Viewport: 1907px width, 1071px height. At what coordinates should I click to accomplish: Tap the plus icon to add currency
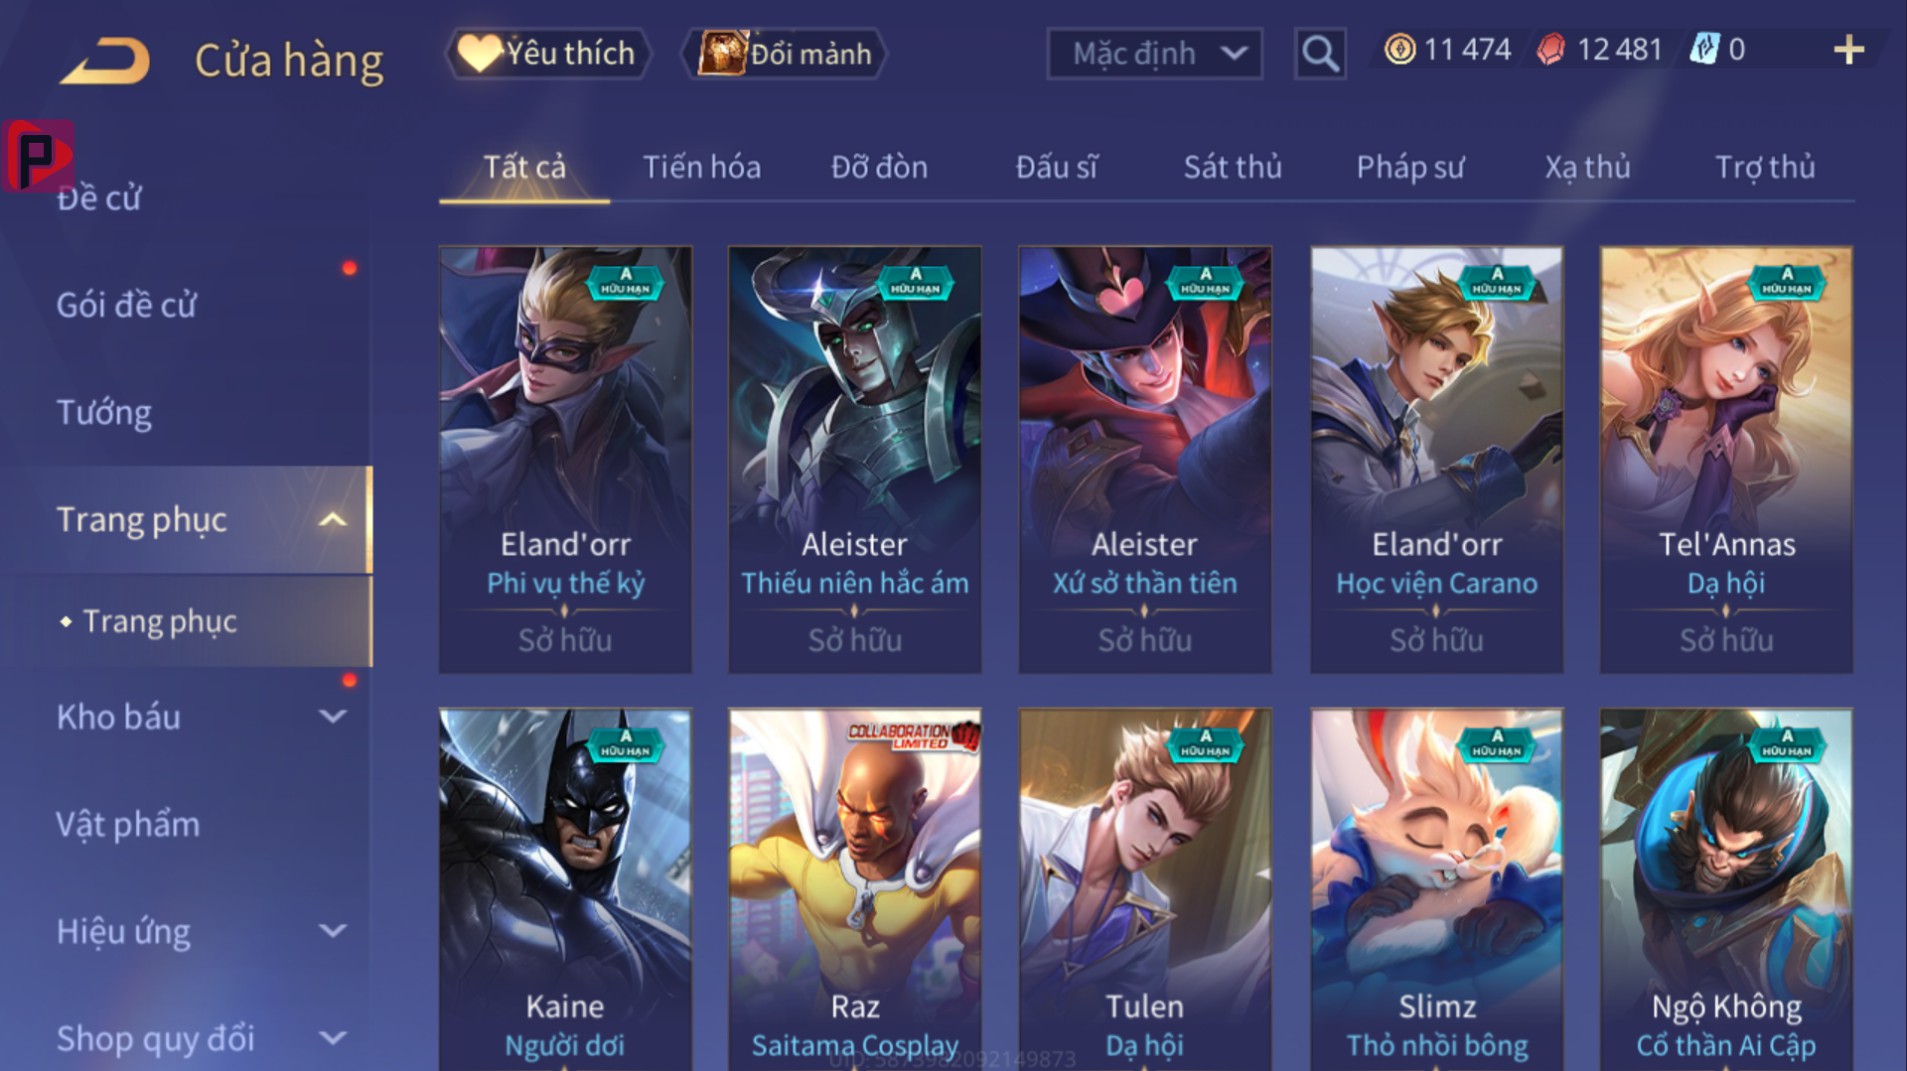(1849, 50)
